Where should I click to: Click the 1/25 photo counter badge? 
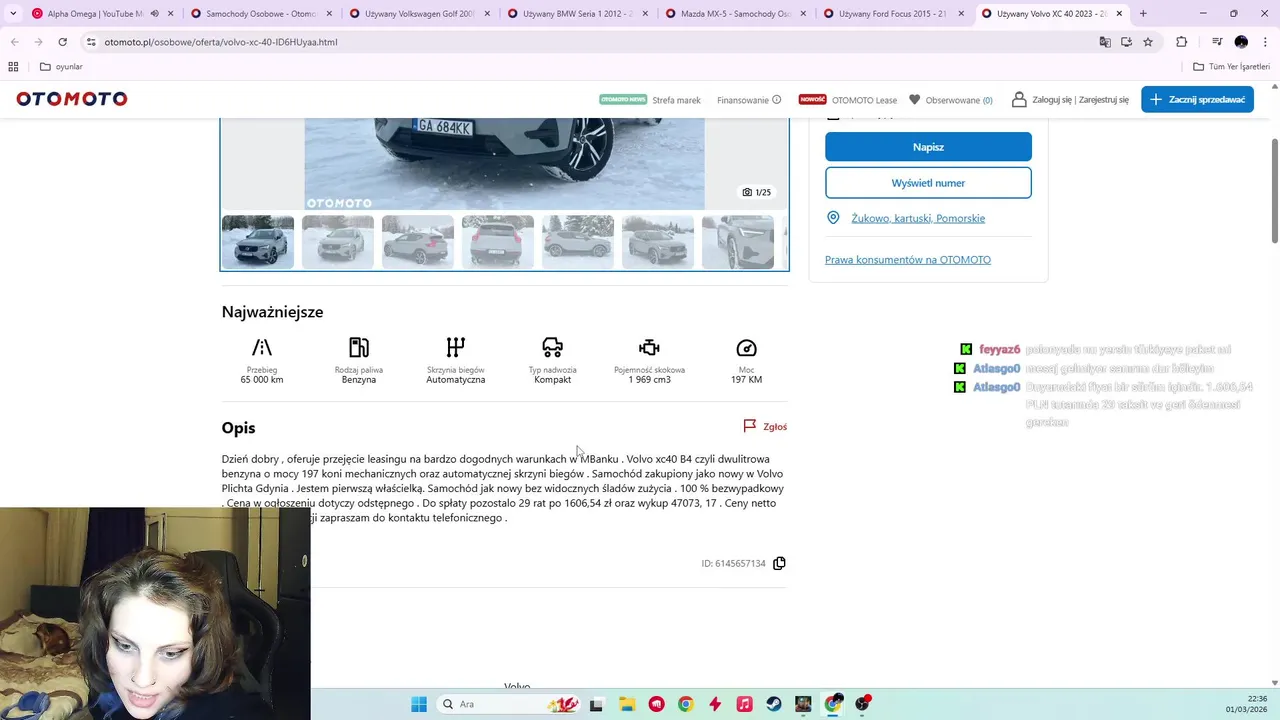pos(757,192)
